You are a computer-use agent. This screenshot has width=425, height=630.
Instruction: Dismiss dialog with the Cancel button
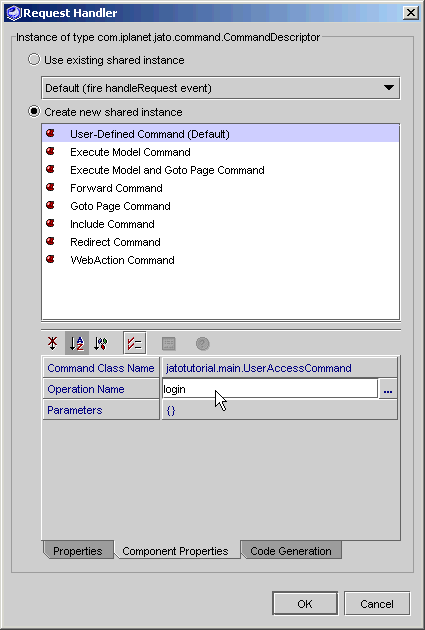[x=377, y=603]
